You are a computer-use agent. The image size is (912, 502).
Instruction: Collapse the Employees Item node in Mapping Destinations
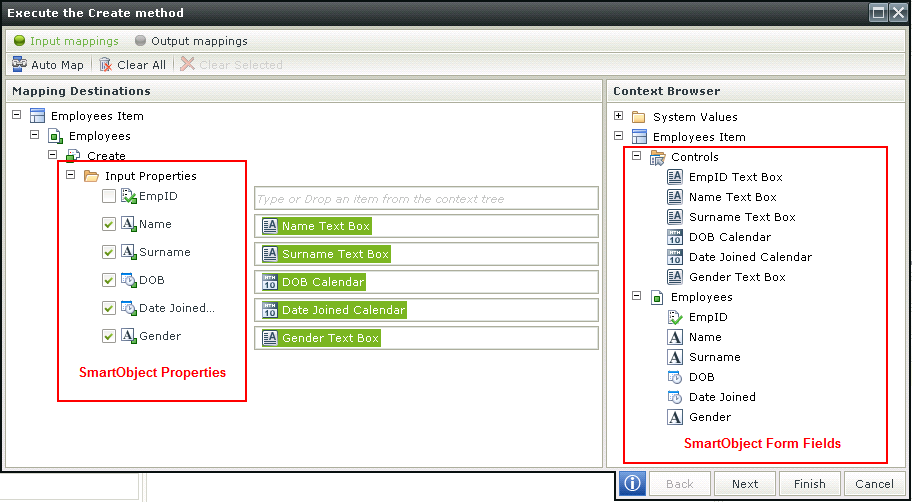pyautogui.click(x=17, y=115)
